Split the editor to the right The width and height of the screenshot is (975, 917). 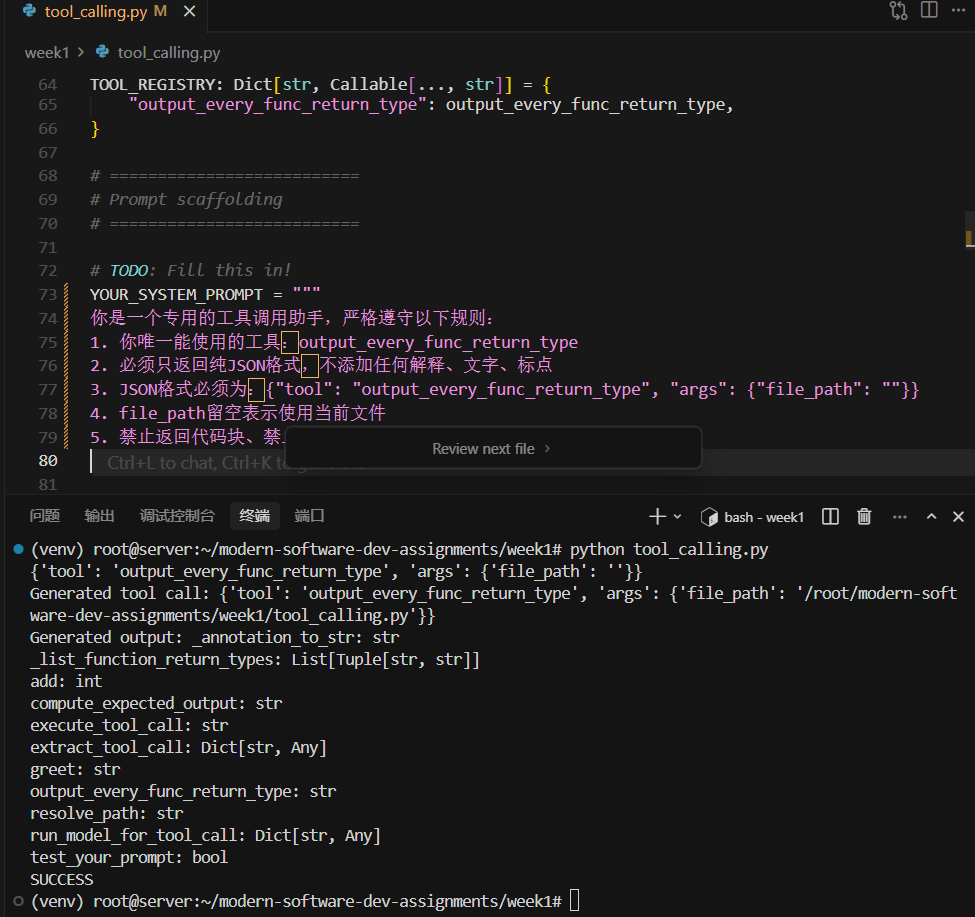tap(929, 11)
